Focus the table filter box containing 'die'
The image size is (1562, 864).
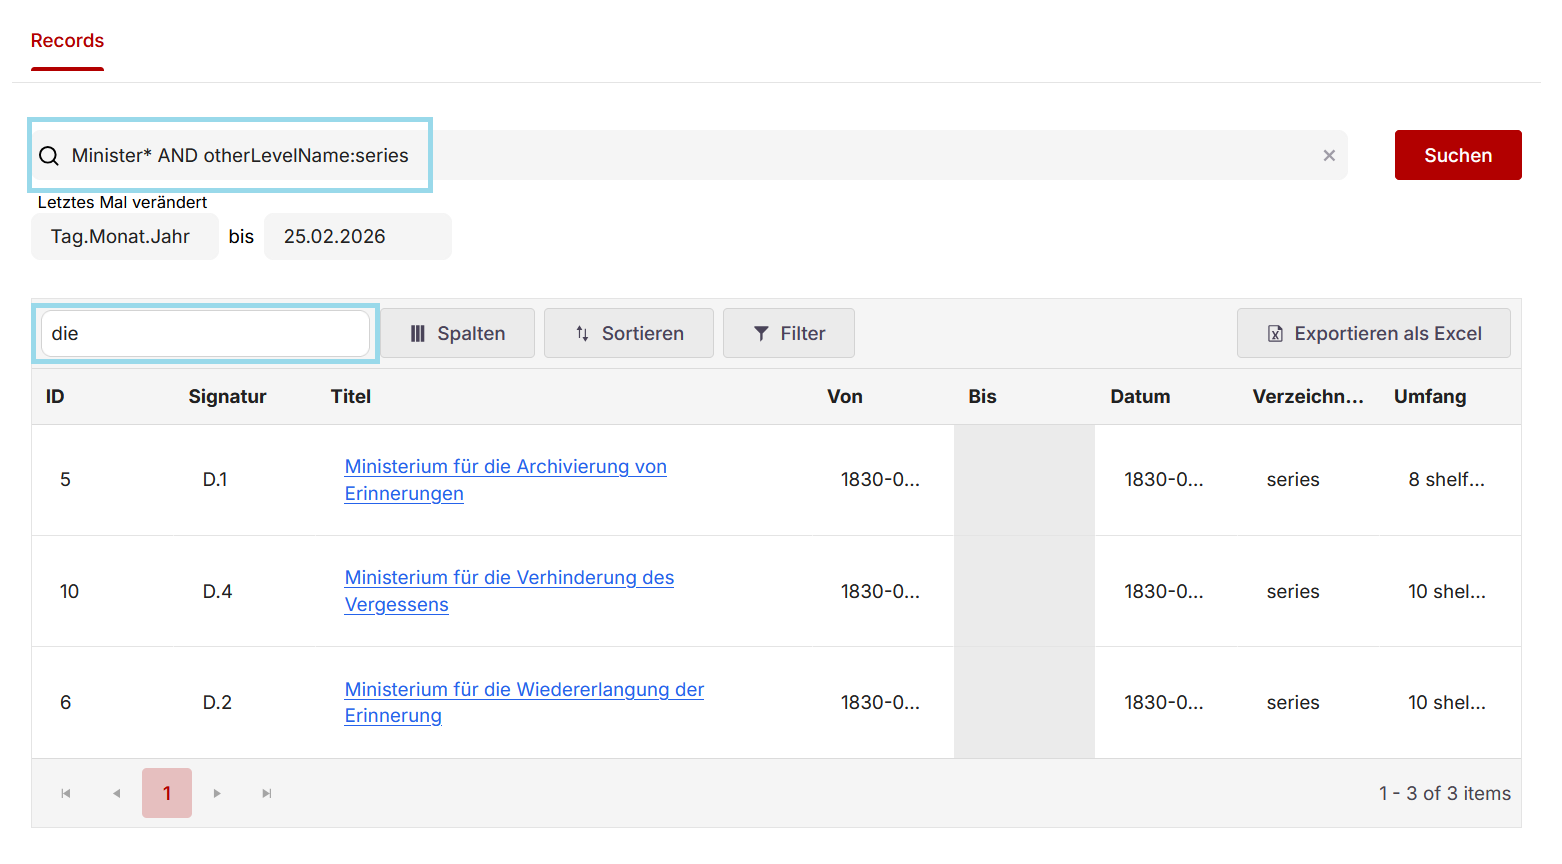coord(205,334)
